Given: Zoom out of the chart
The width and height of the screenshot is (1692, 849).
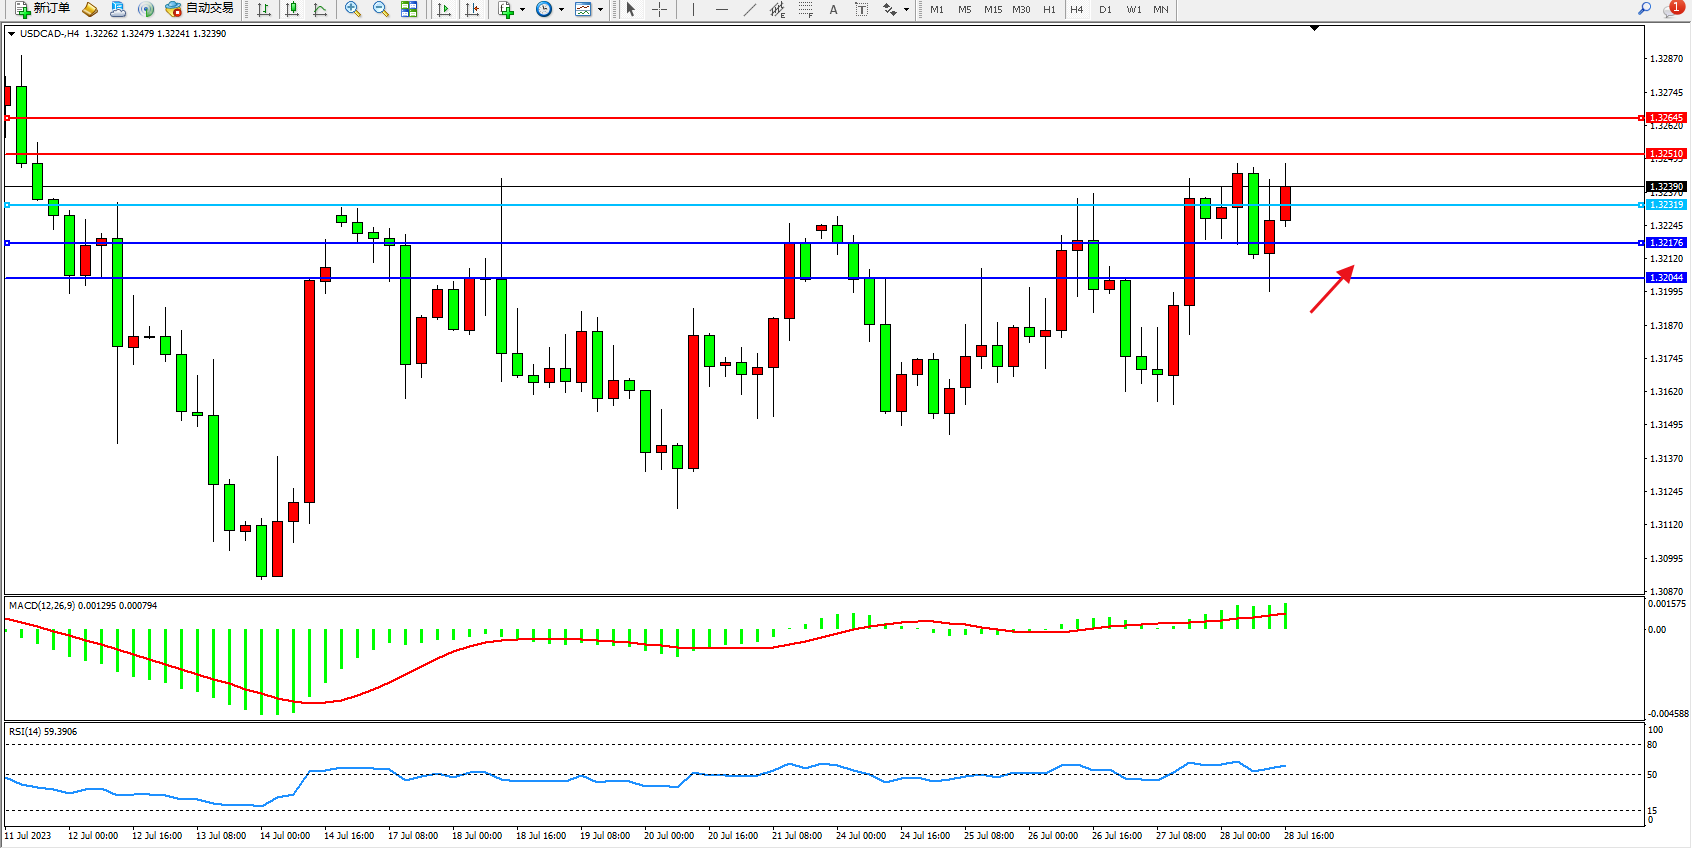Looking at the screenshot, I should coord(381,9).
